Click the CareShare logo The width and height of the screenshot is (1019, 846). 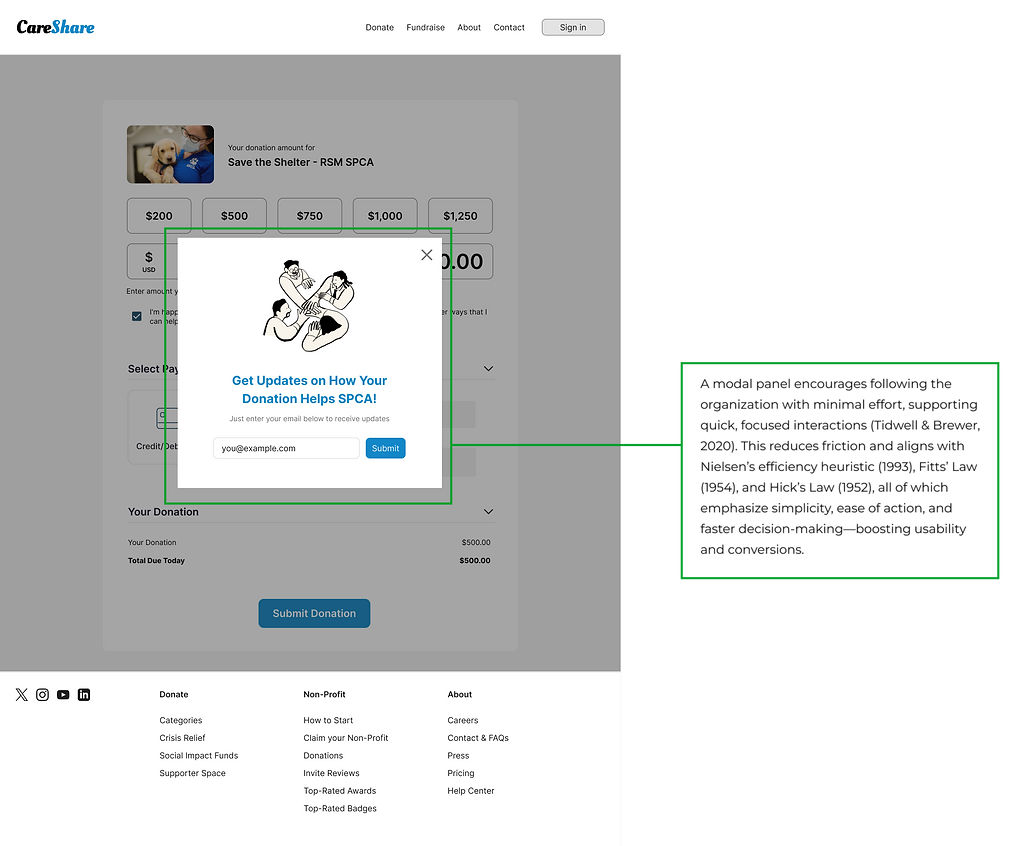tap(55, 27)
